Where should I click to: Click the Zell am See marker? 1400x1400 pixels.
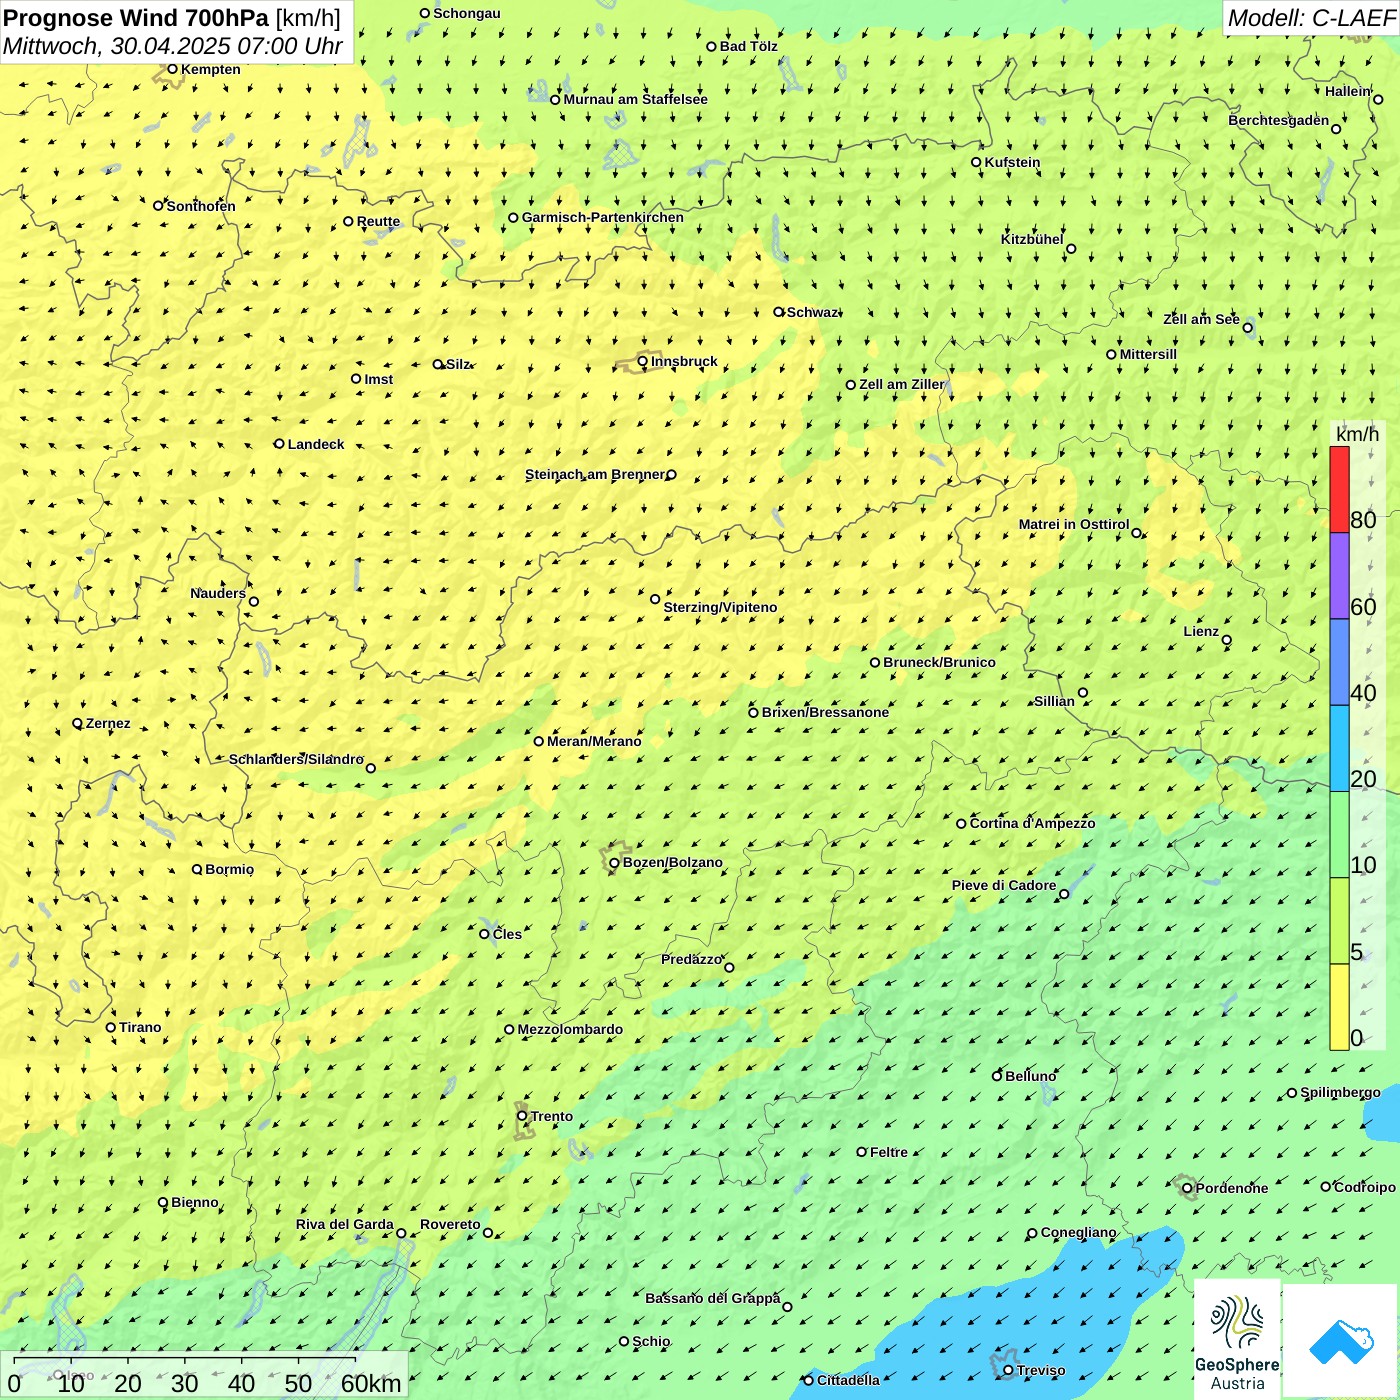(x=1247, y=327)
